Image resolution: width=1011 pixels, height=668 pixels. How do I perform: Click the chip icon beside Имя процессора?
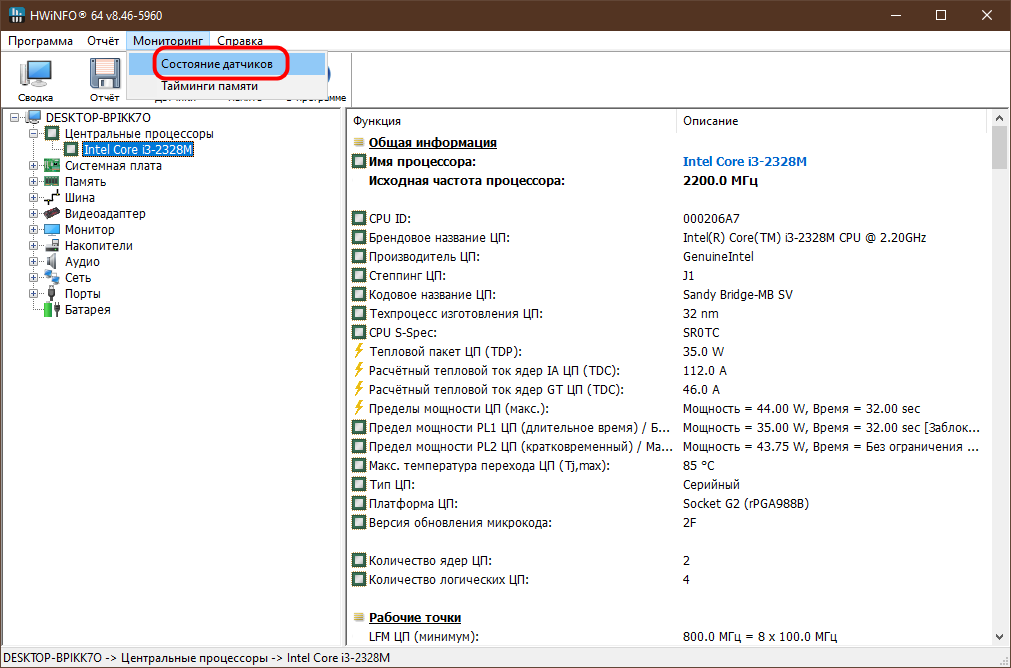coord(359,161)
